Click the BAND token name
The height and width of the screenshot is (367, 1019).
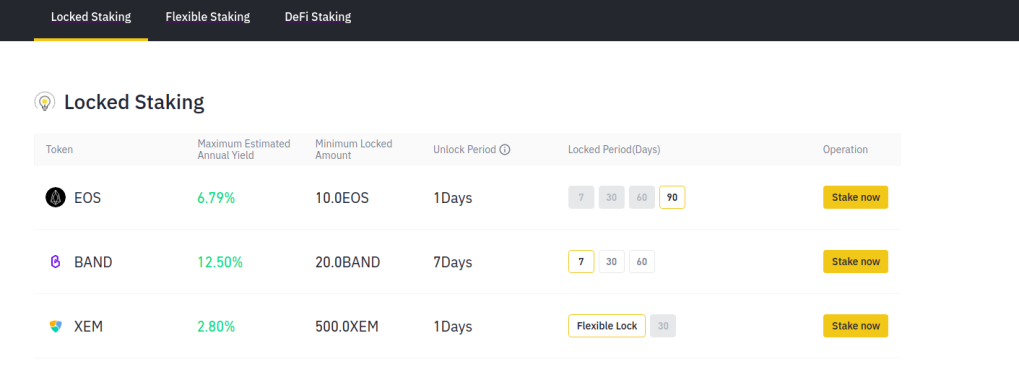click(94, 262)
